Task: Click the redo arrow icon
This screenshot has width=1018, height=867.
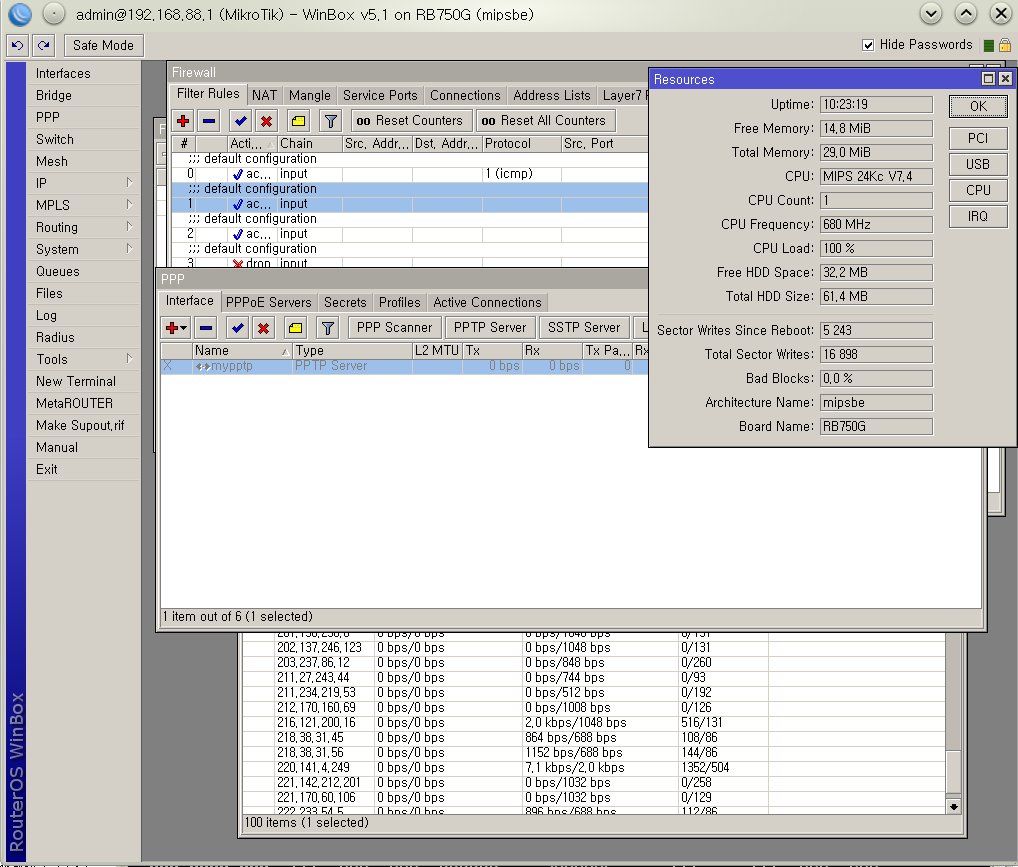Action: tap(43, 45)
